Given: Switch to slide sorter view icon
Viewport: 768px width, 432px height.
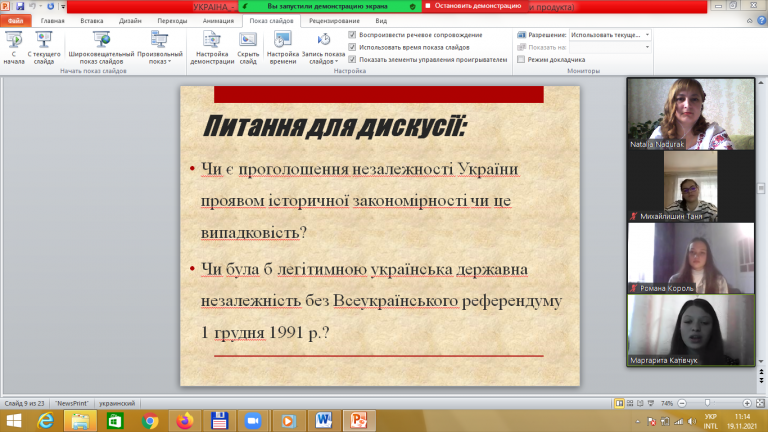Looking at the screenshot, I should pos(630,403).
